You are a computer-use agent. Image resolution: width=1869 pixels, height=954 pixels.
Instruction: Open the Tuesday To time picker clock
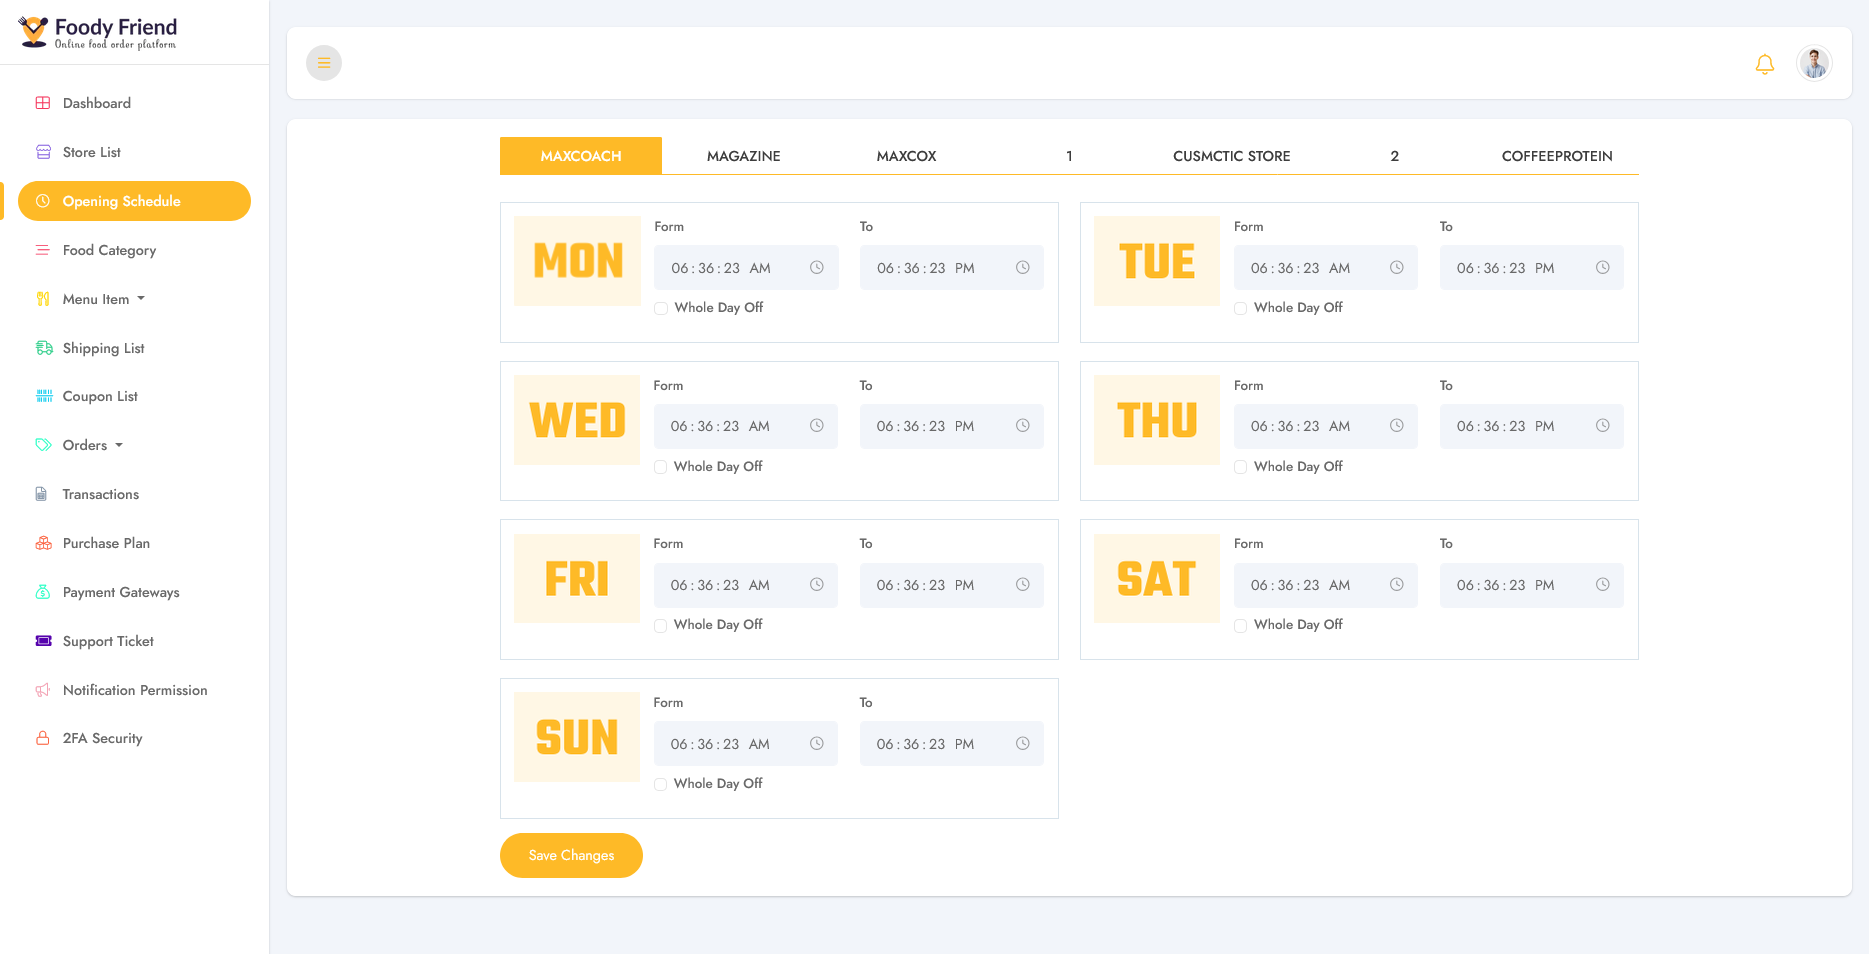pos(1603,268)
